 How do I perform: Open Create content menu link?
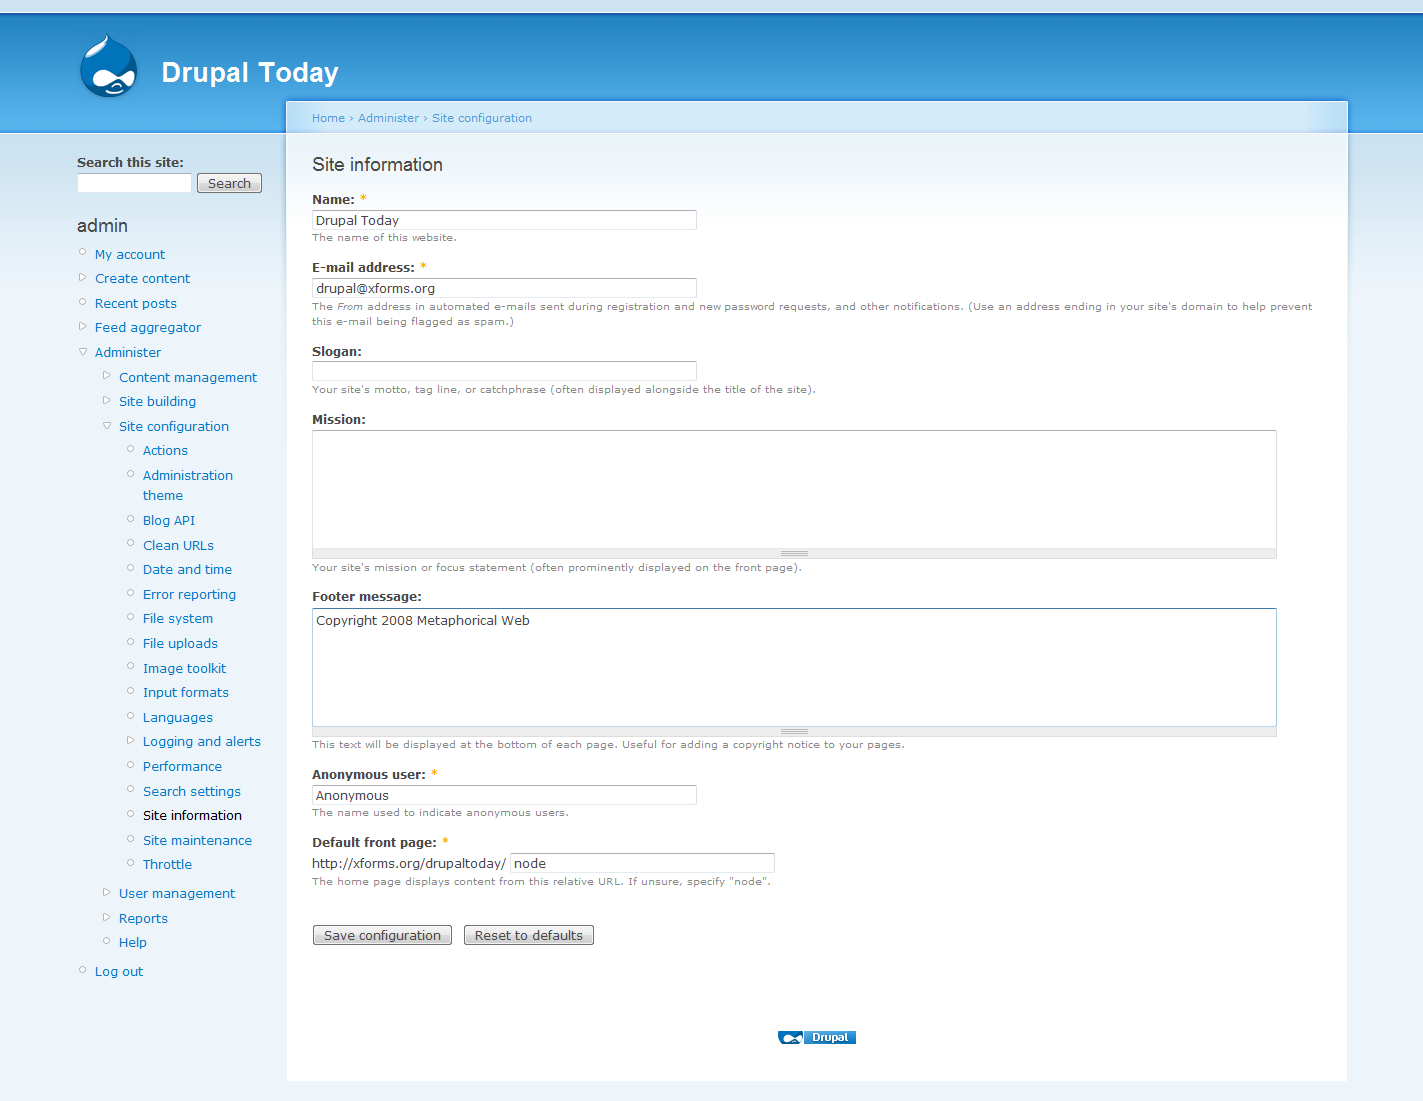coord(142,278)
